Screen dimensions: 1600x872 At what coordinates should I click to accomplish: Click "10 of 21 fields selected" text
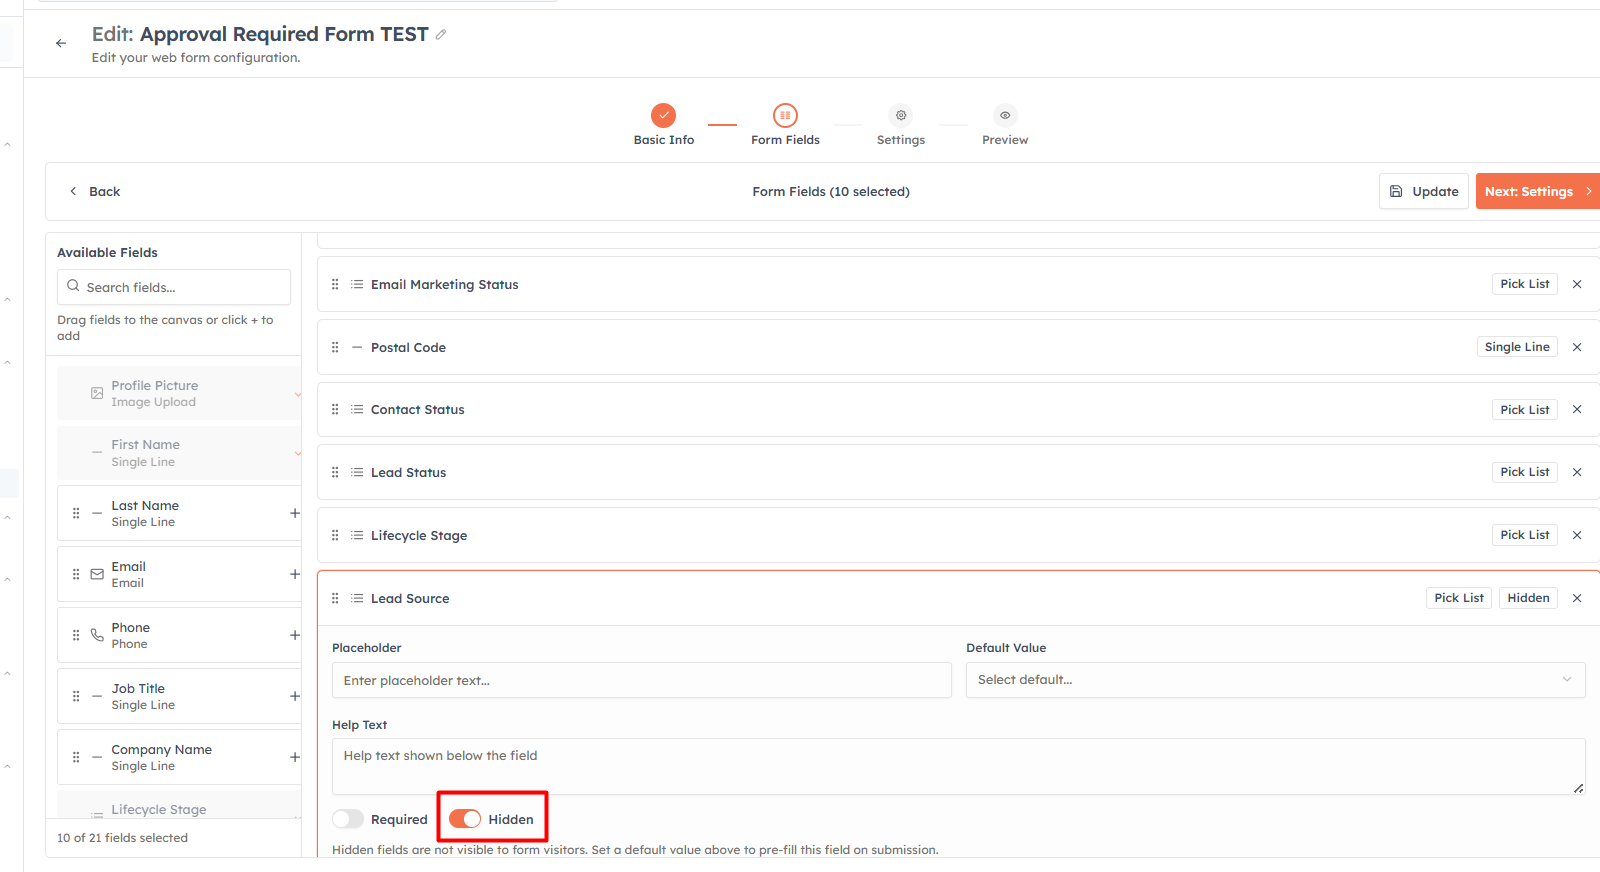point(122,838)
